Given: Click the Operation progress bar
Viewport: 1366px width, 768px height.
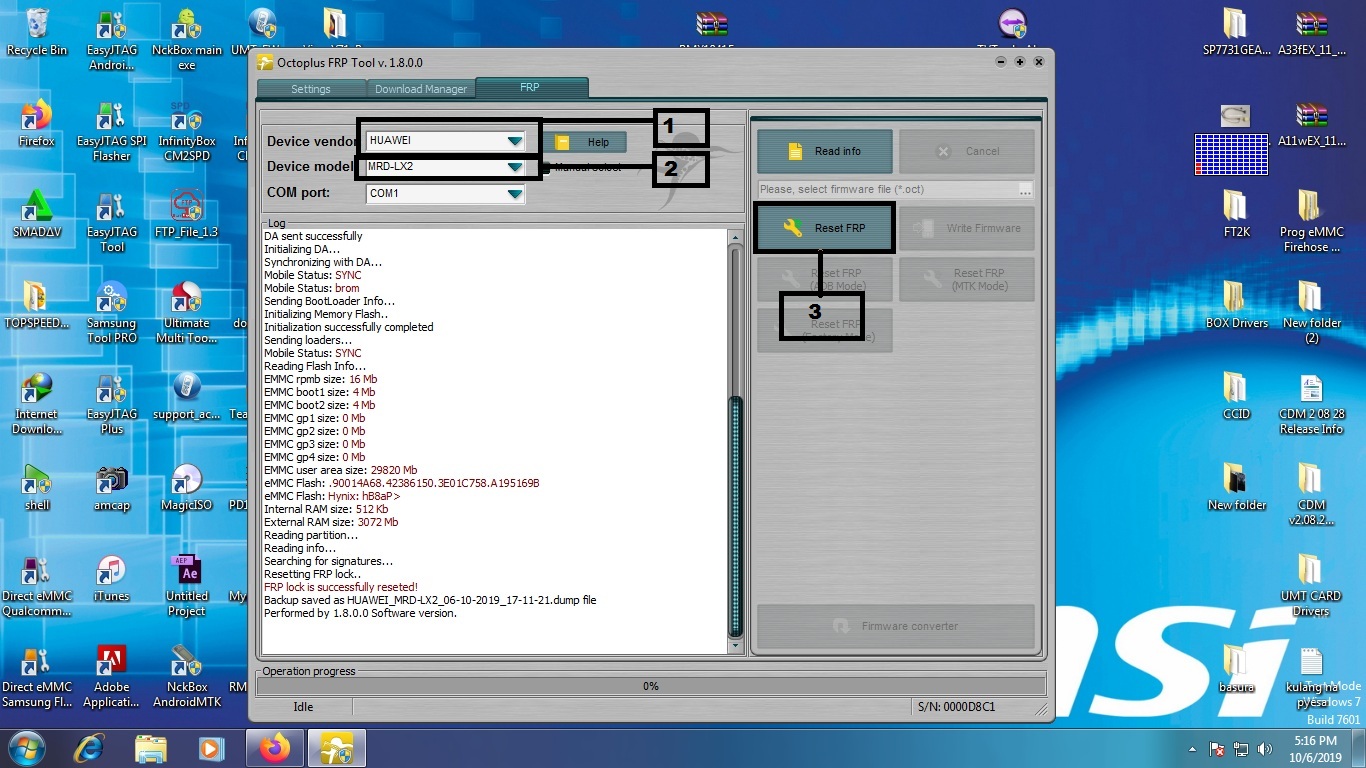Looking at the screenshot, I should pos(651,686).
